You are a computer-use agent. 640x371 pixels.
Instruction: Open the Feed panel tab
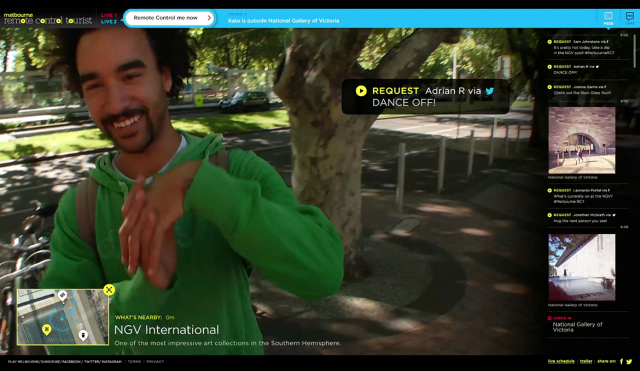pyautogui.click(x=608, y=18)
